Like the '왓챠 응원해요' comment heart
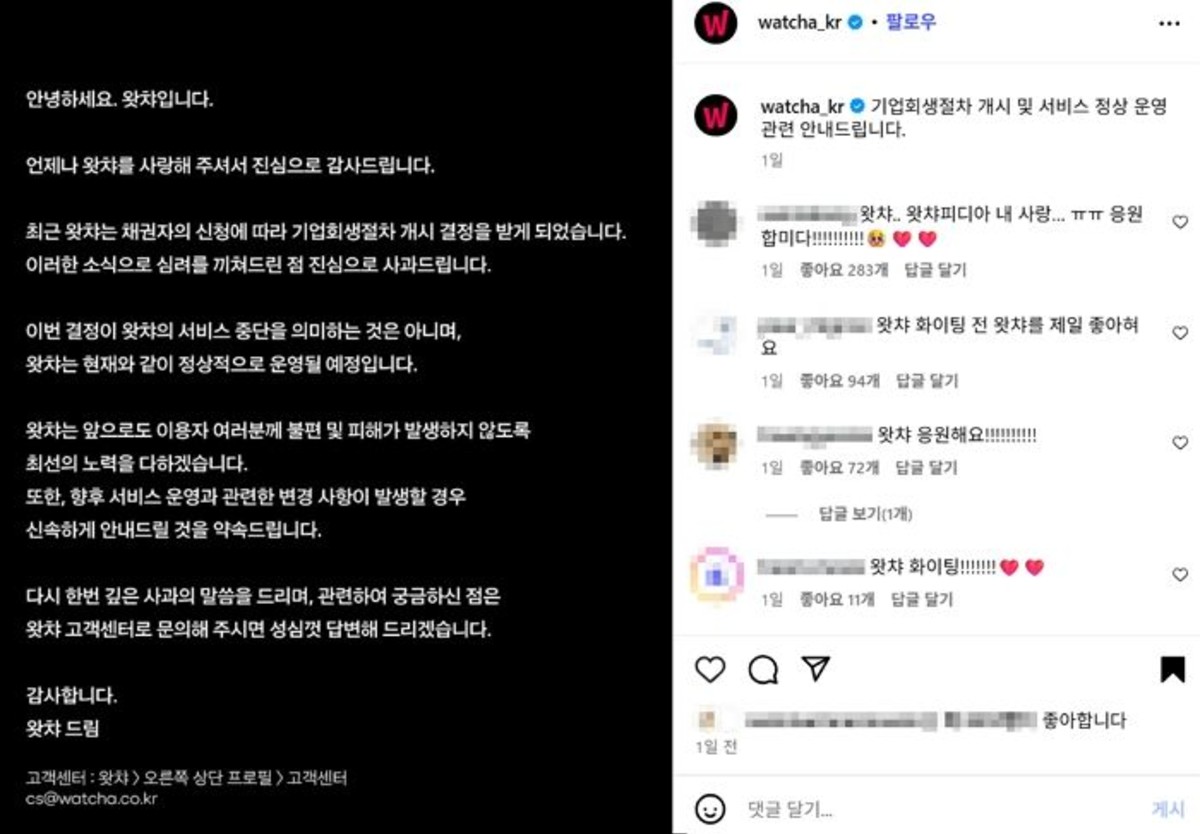 pyautogui.click(x=1180, y=442)
